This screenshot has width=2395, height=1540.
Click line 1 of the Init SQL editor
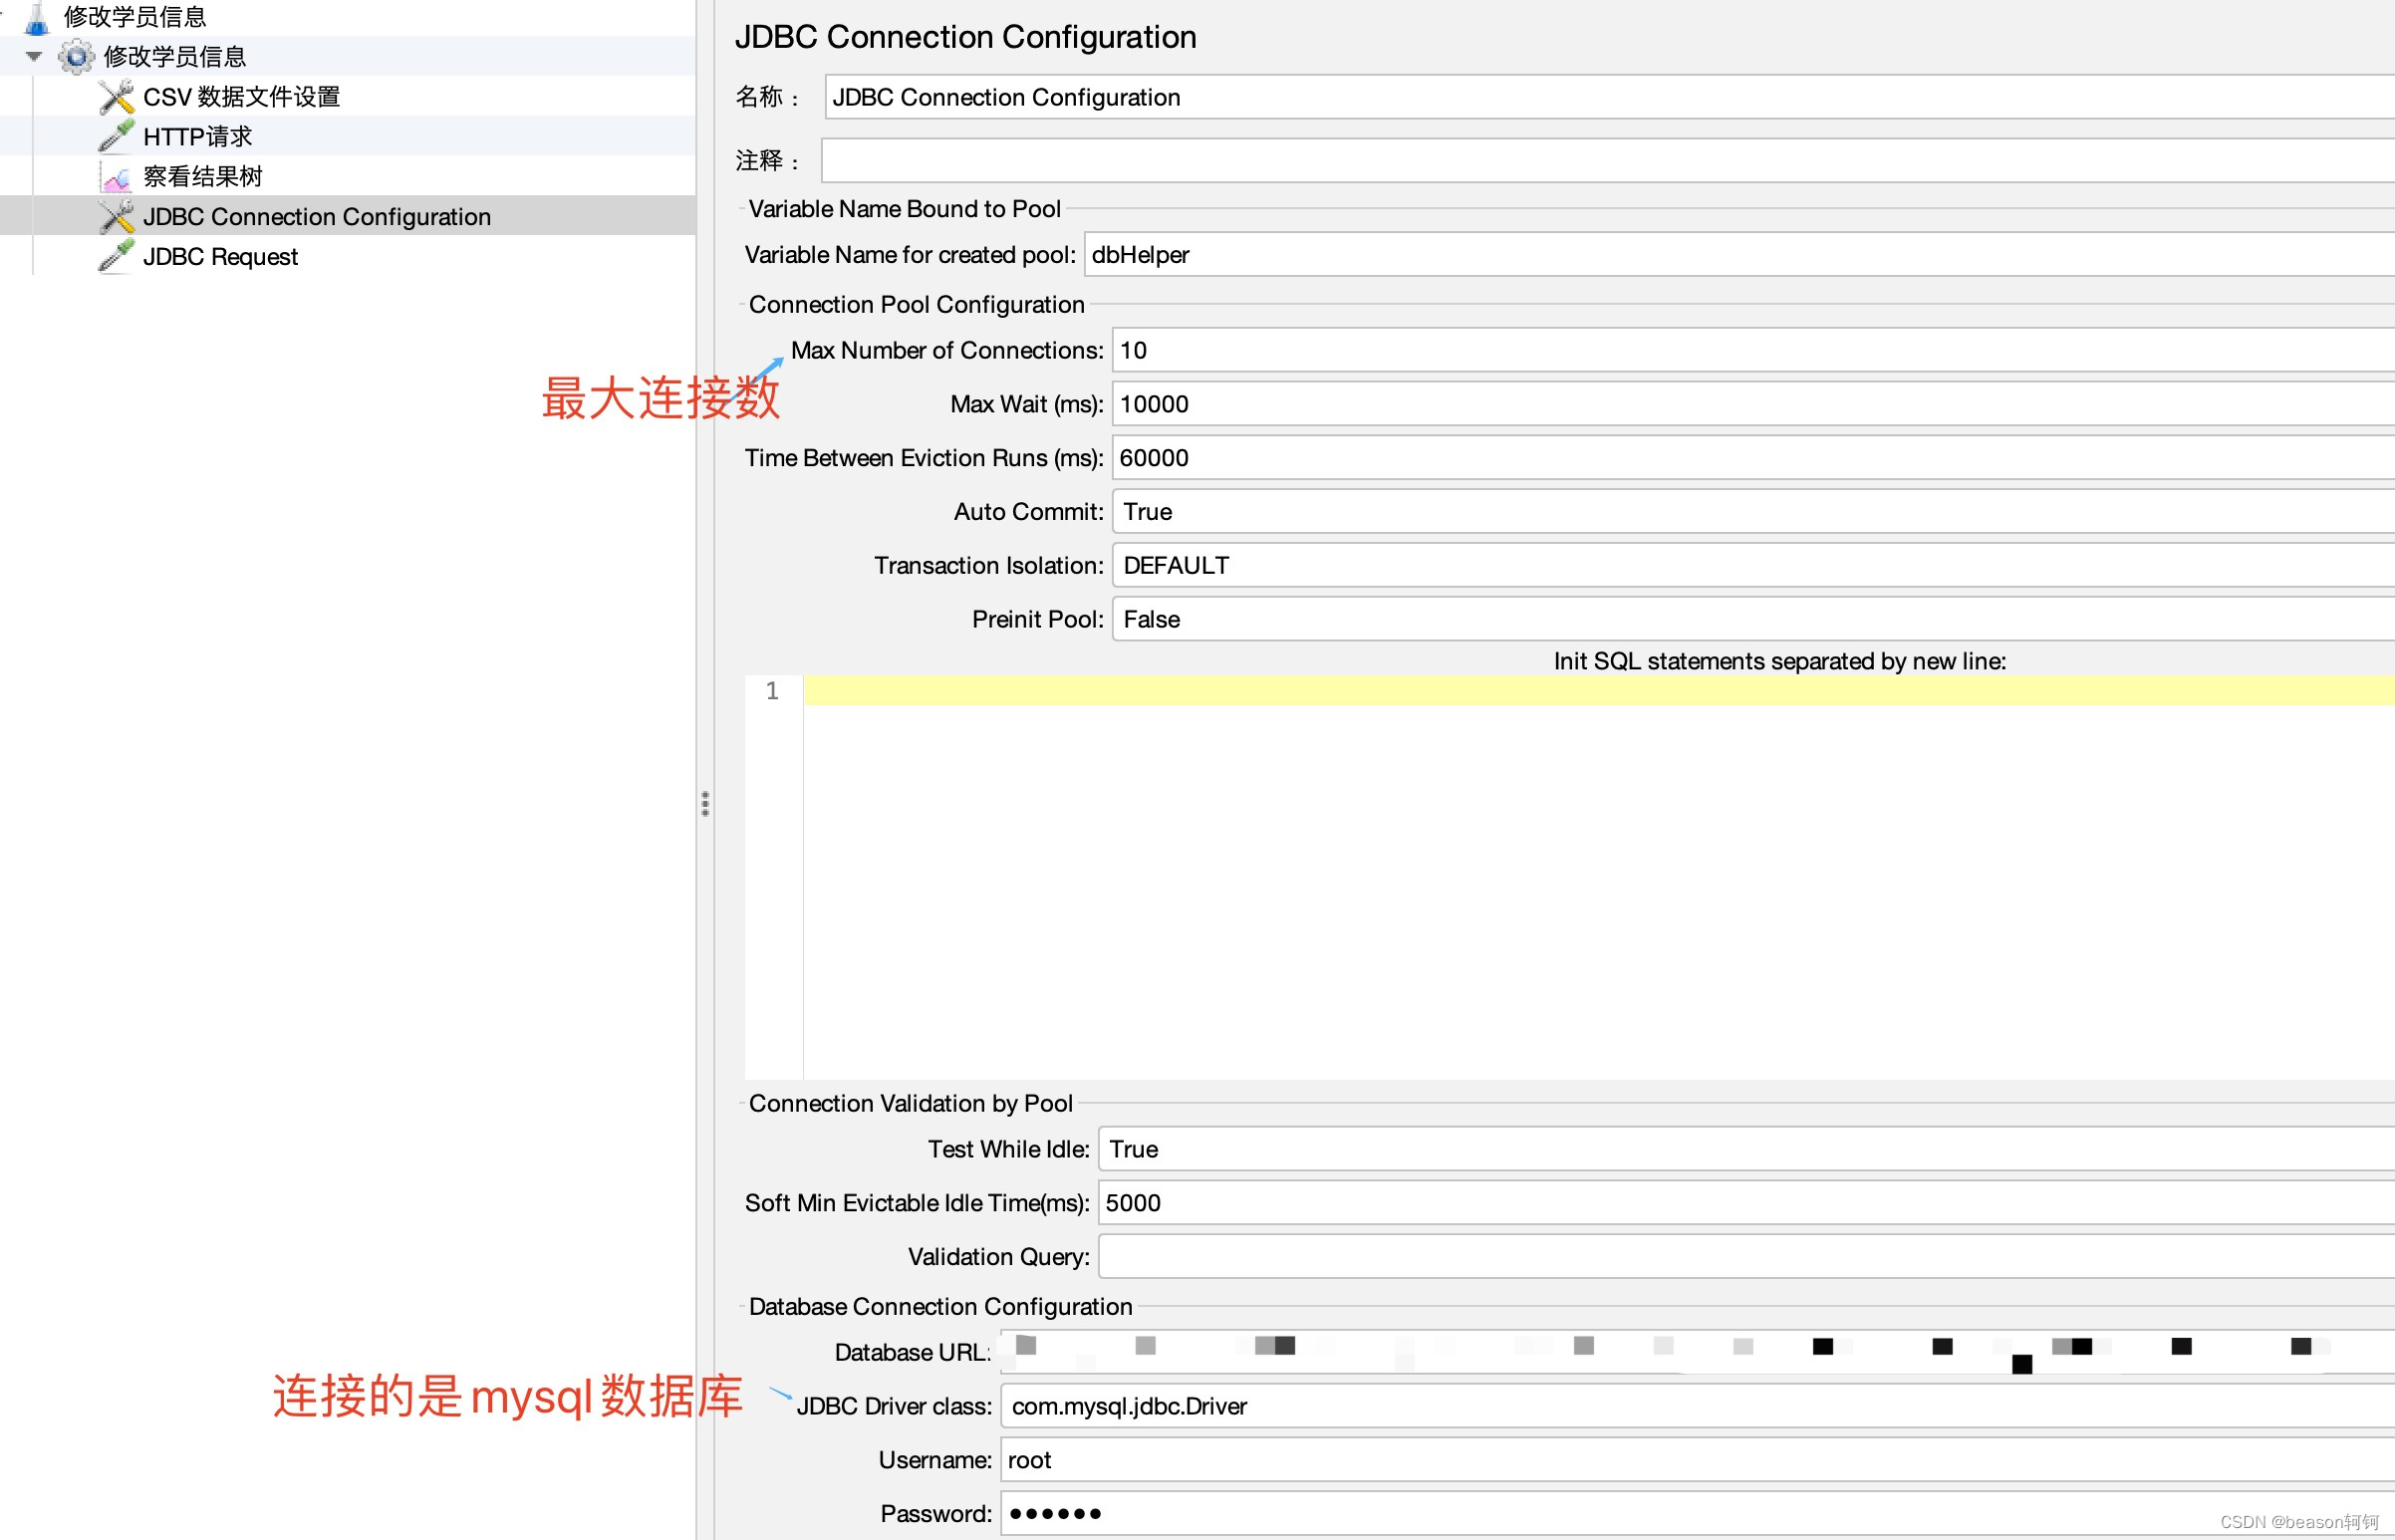point(1400,690)
